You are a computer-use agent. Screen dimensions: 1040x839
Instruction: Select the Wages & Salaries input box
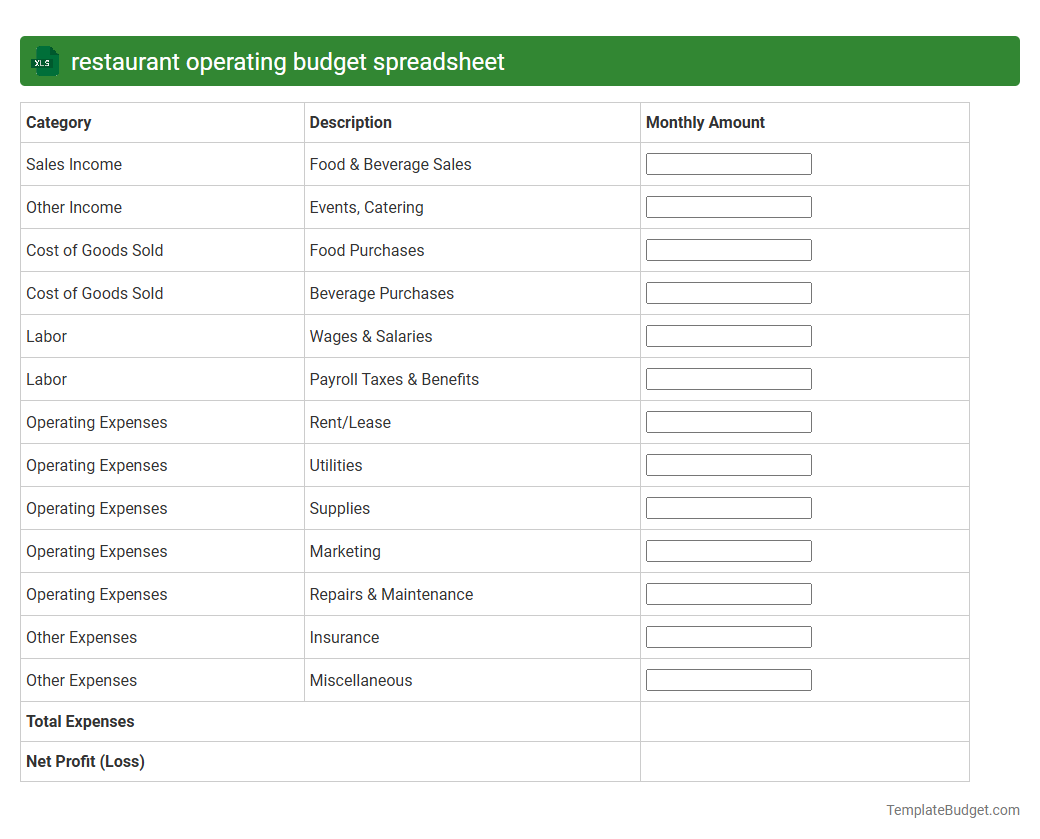pos(729,335)
